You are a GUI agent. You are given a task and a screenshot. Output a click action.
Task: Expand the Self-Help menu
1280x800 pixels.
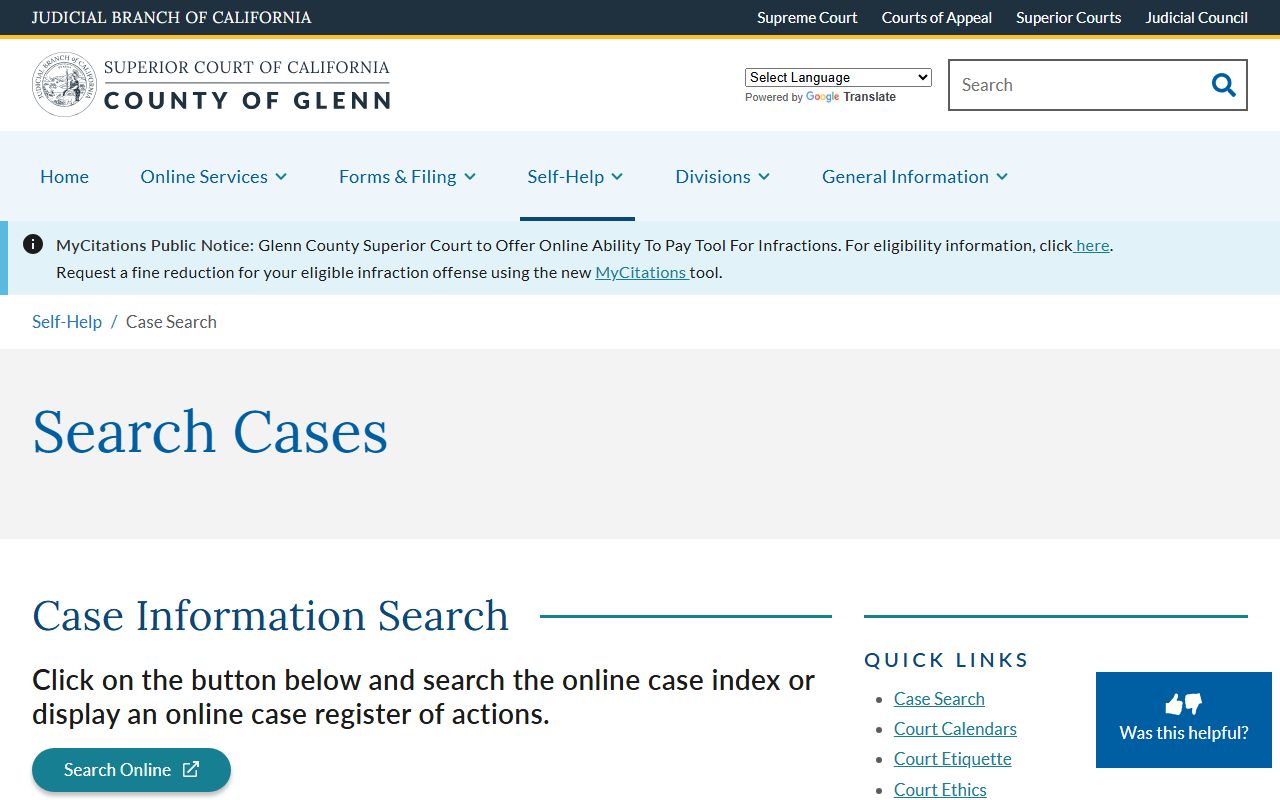tap(575, 176)
